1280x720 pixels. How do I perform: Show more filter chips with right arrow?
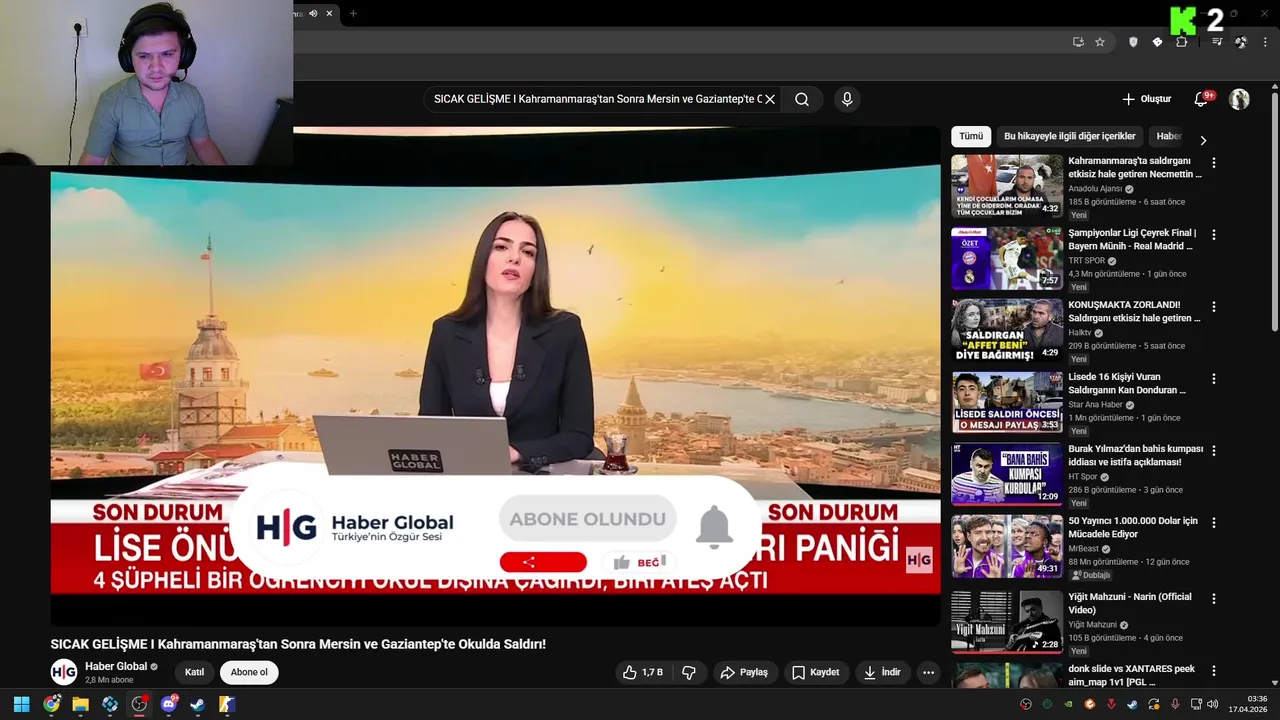(x=1203, y=140)
